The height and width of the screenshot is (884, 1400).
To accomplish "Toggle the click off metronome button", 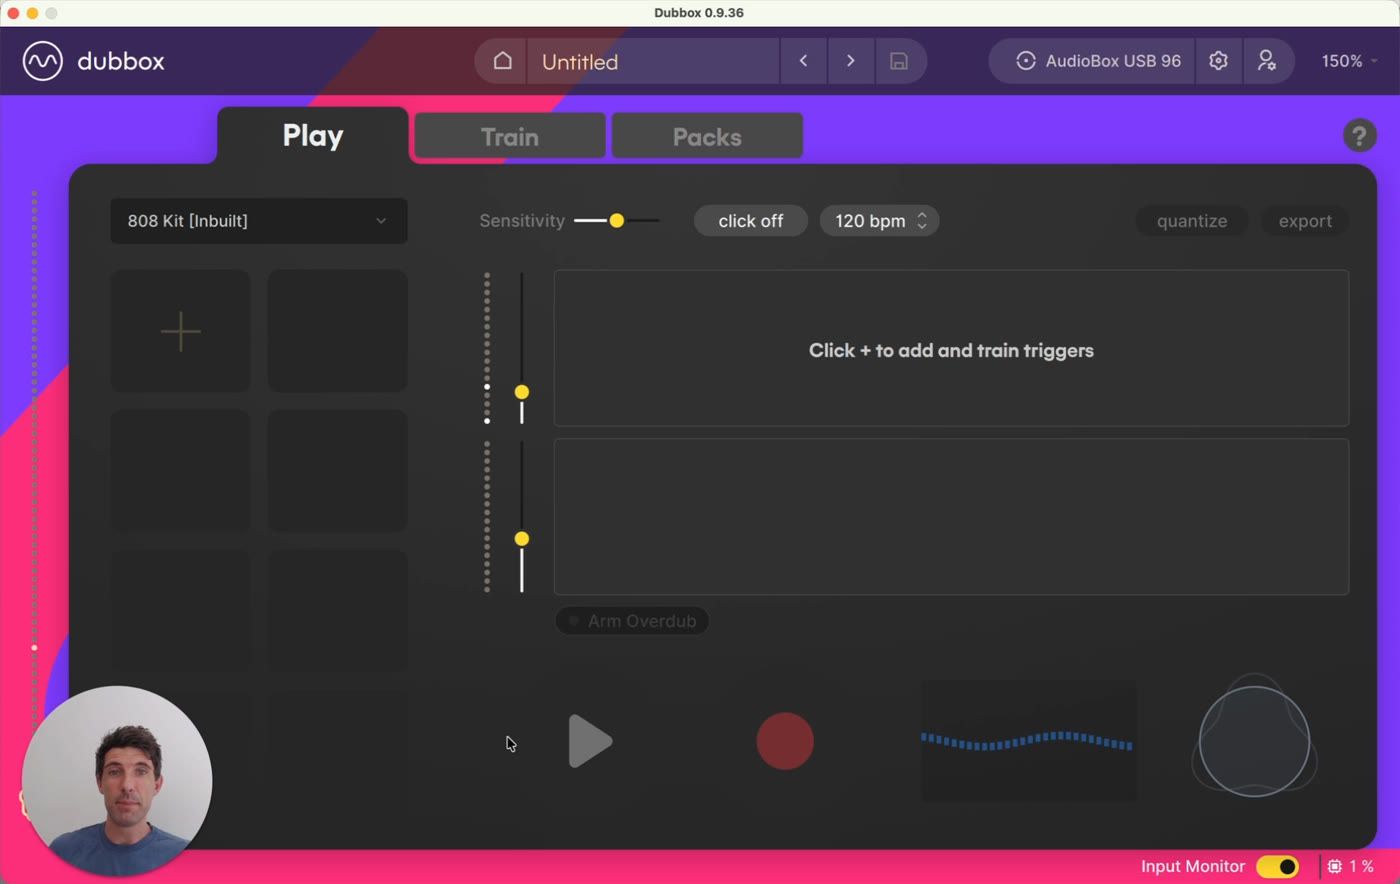I will [x=750, y=221].
